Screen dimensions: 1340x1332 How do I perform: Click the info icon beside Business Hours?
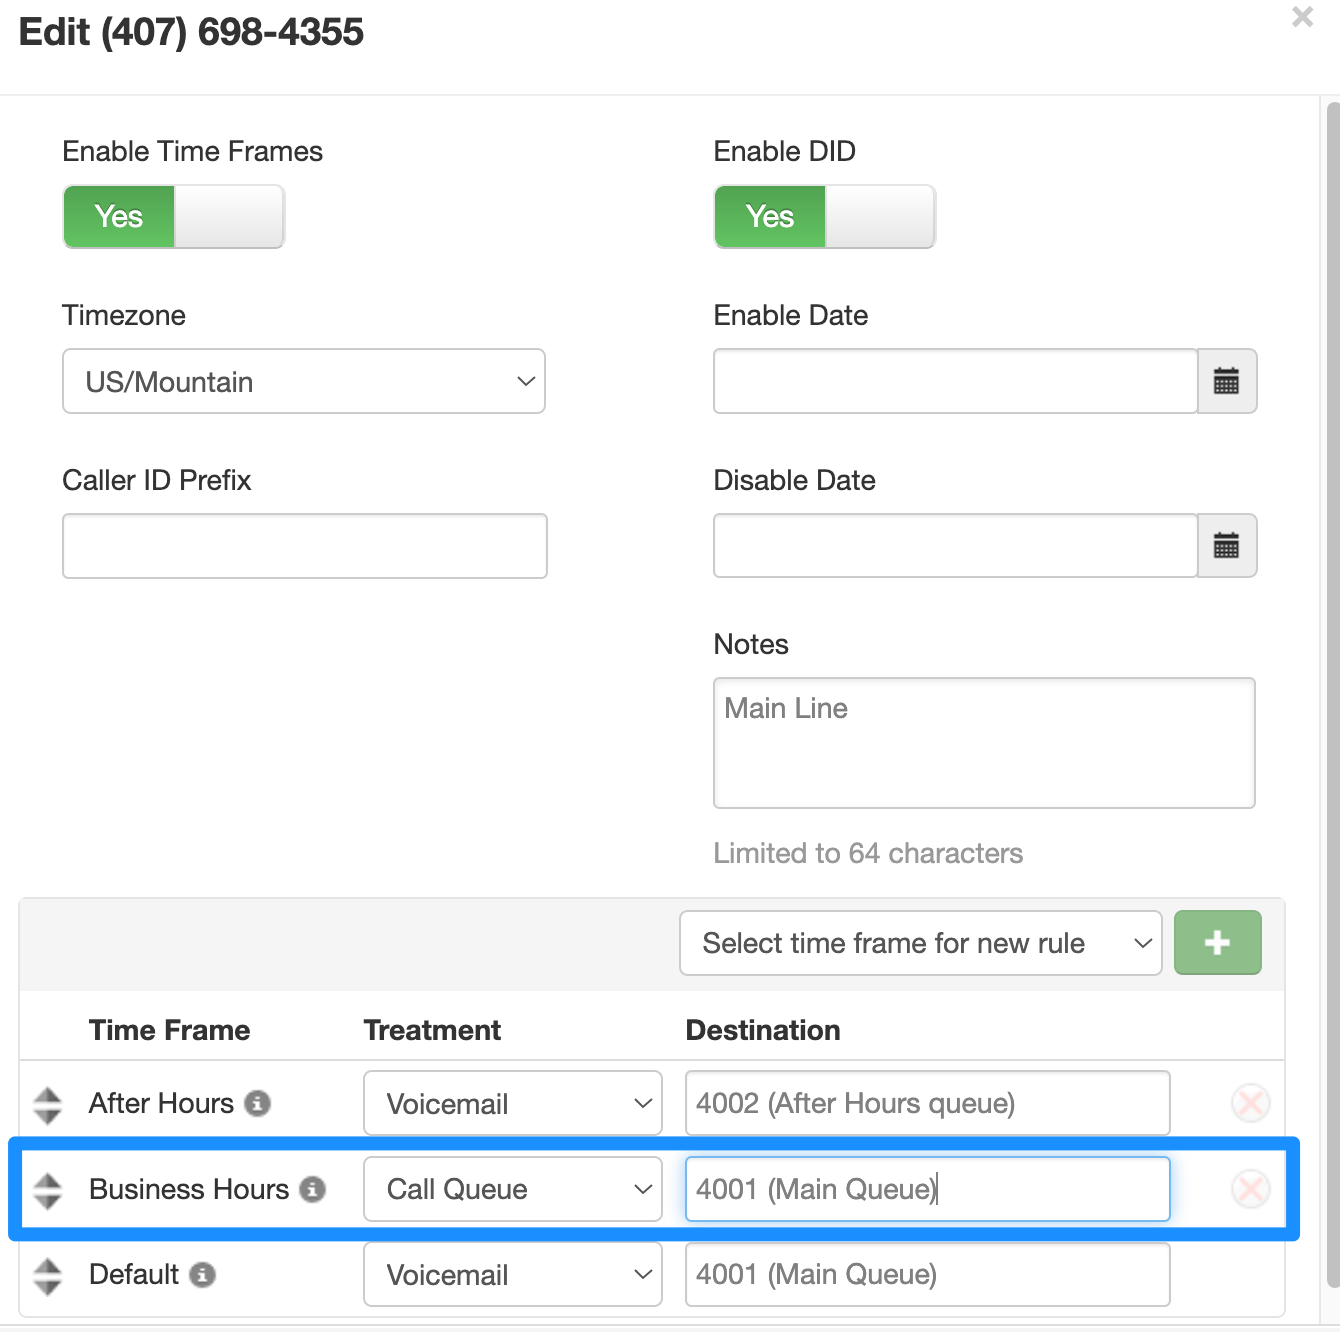[315, 1190]
